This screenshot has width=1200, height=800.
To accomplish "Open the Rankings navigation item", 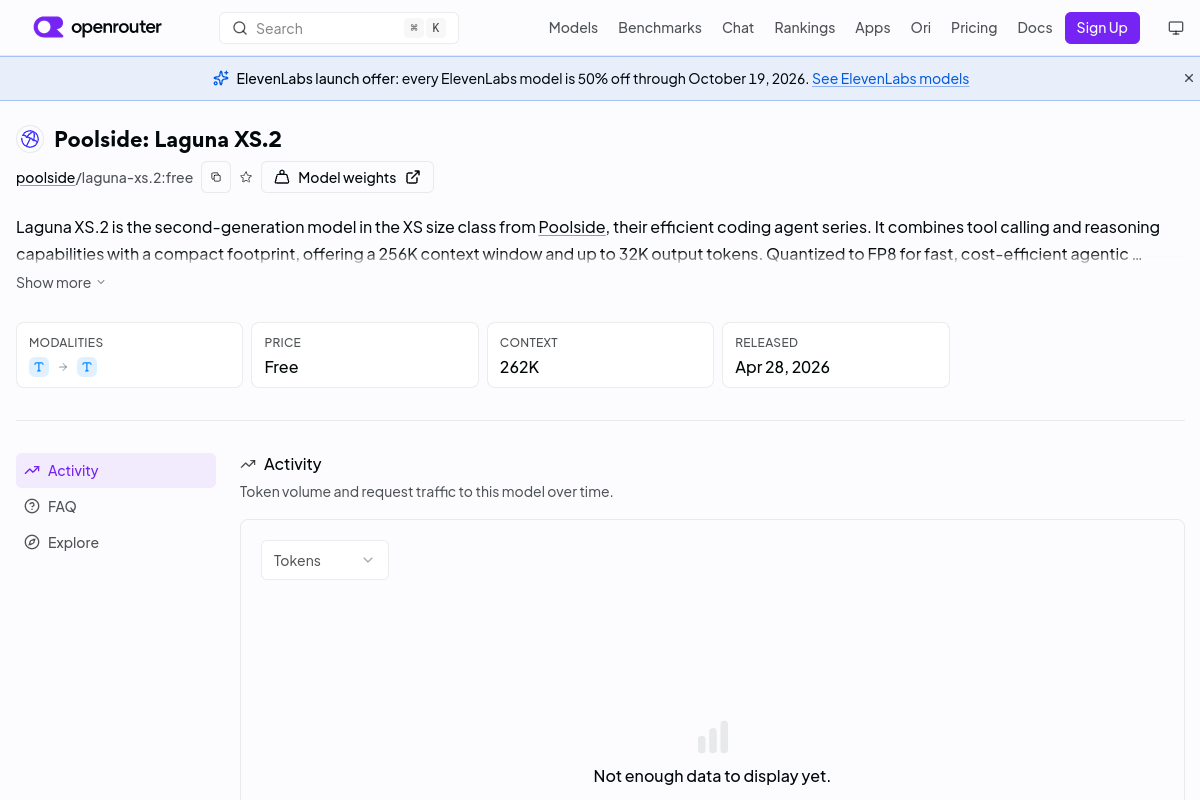I will pyautogui.click(x=805, y=28).
